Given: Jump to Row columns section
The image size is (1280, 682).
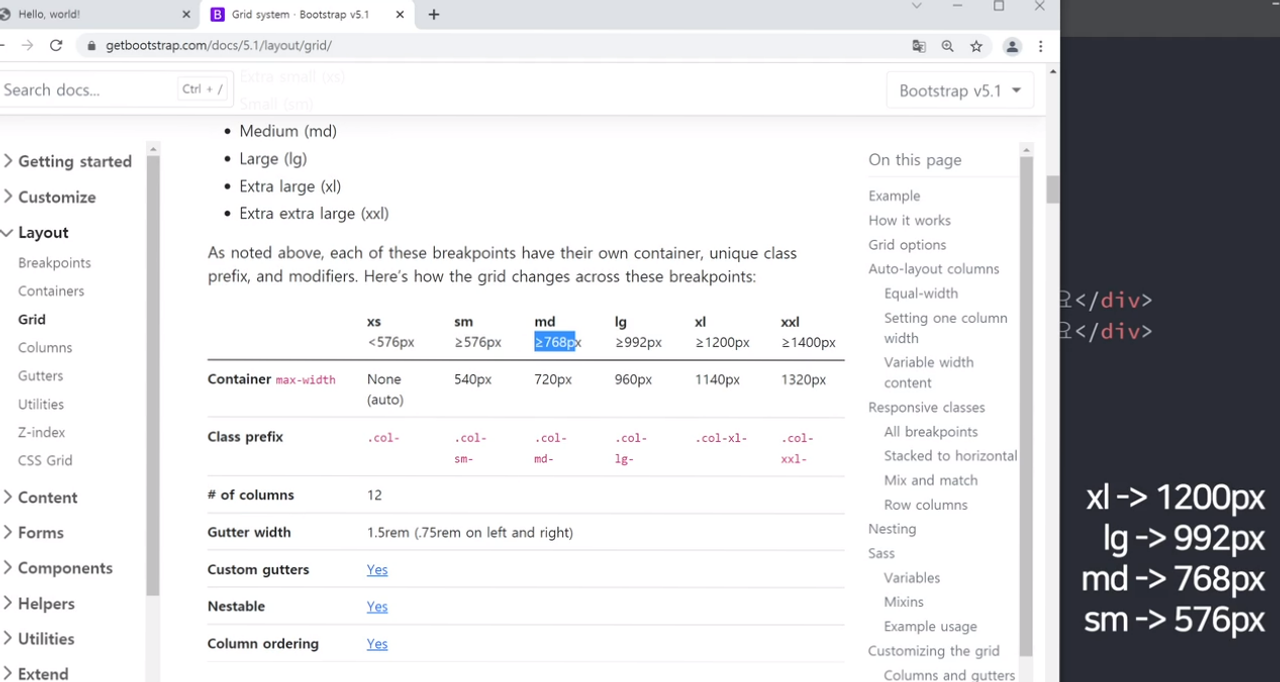Looking at the screenshot, I should tap(926, 505).
